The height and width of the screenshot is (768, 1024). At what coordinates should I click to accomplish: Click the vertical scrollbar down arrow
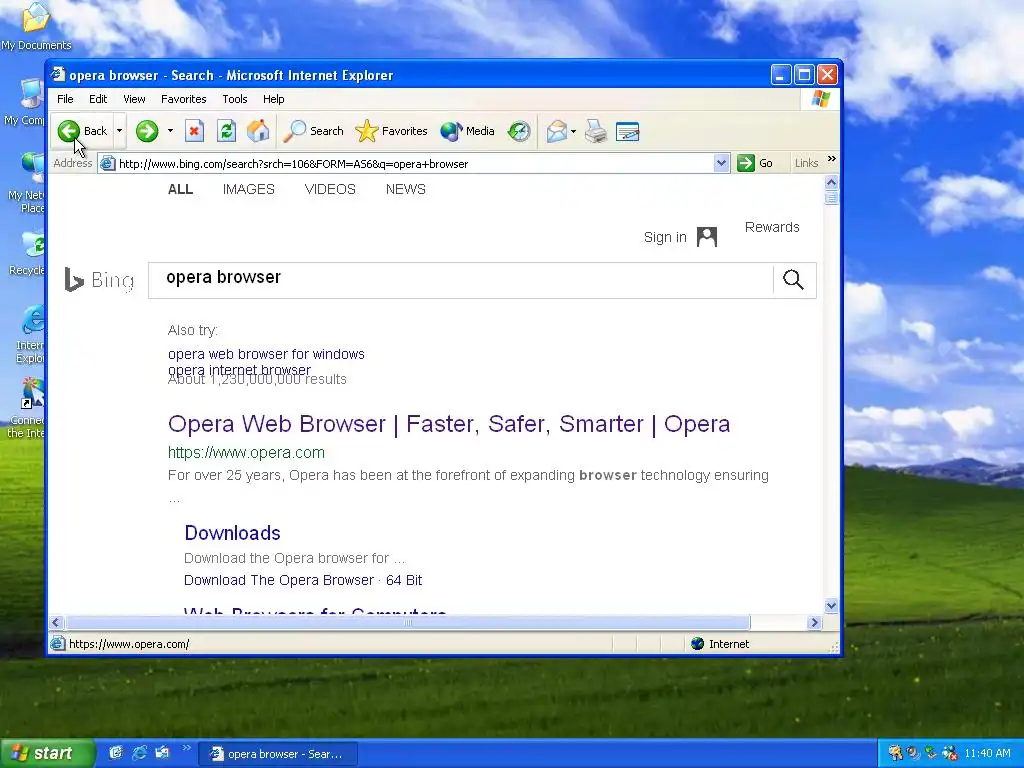pos(831,605)
